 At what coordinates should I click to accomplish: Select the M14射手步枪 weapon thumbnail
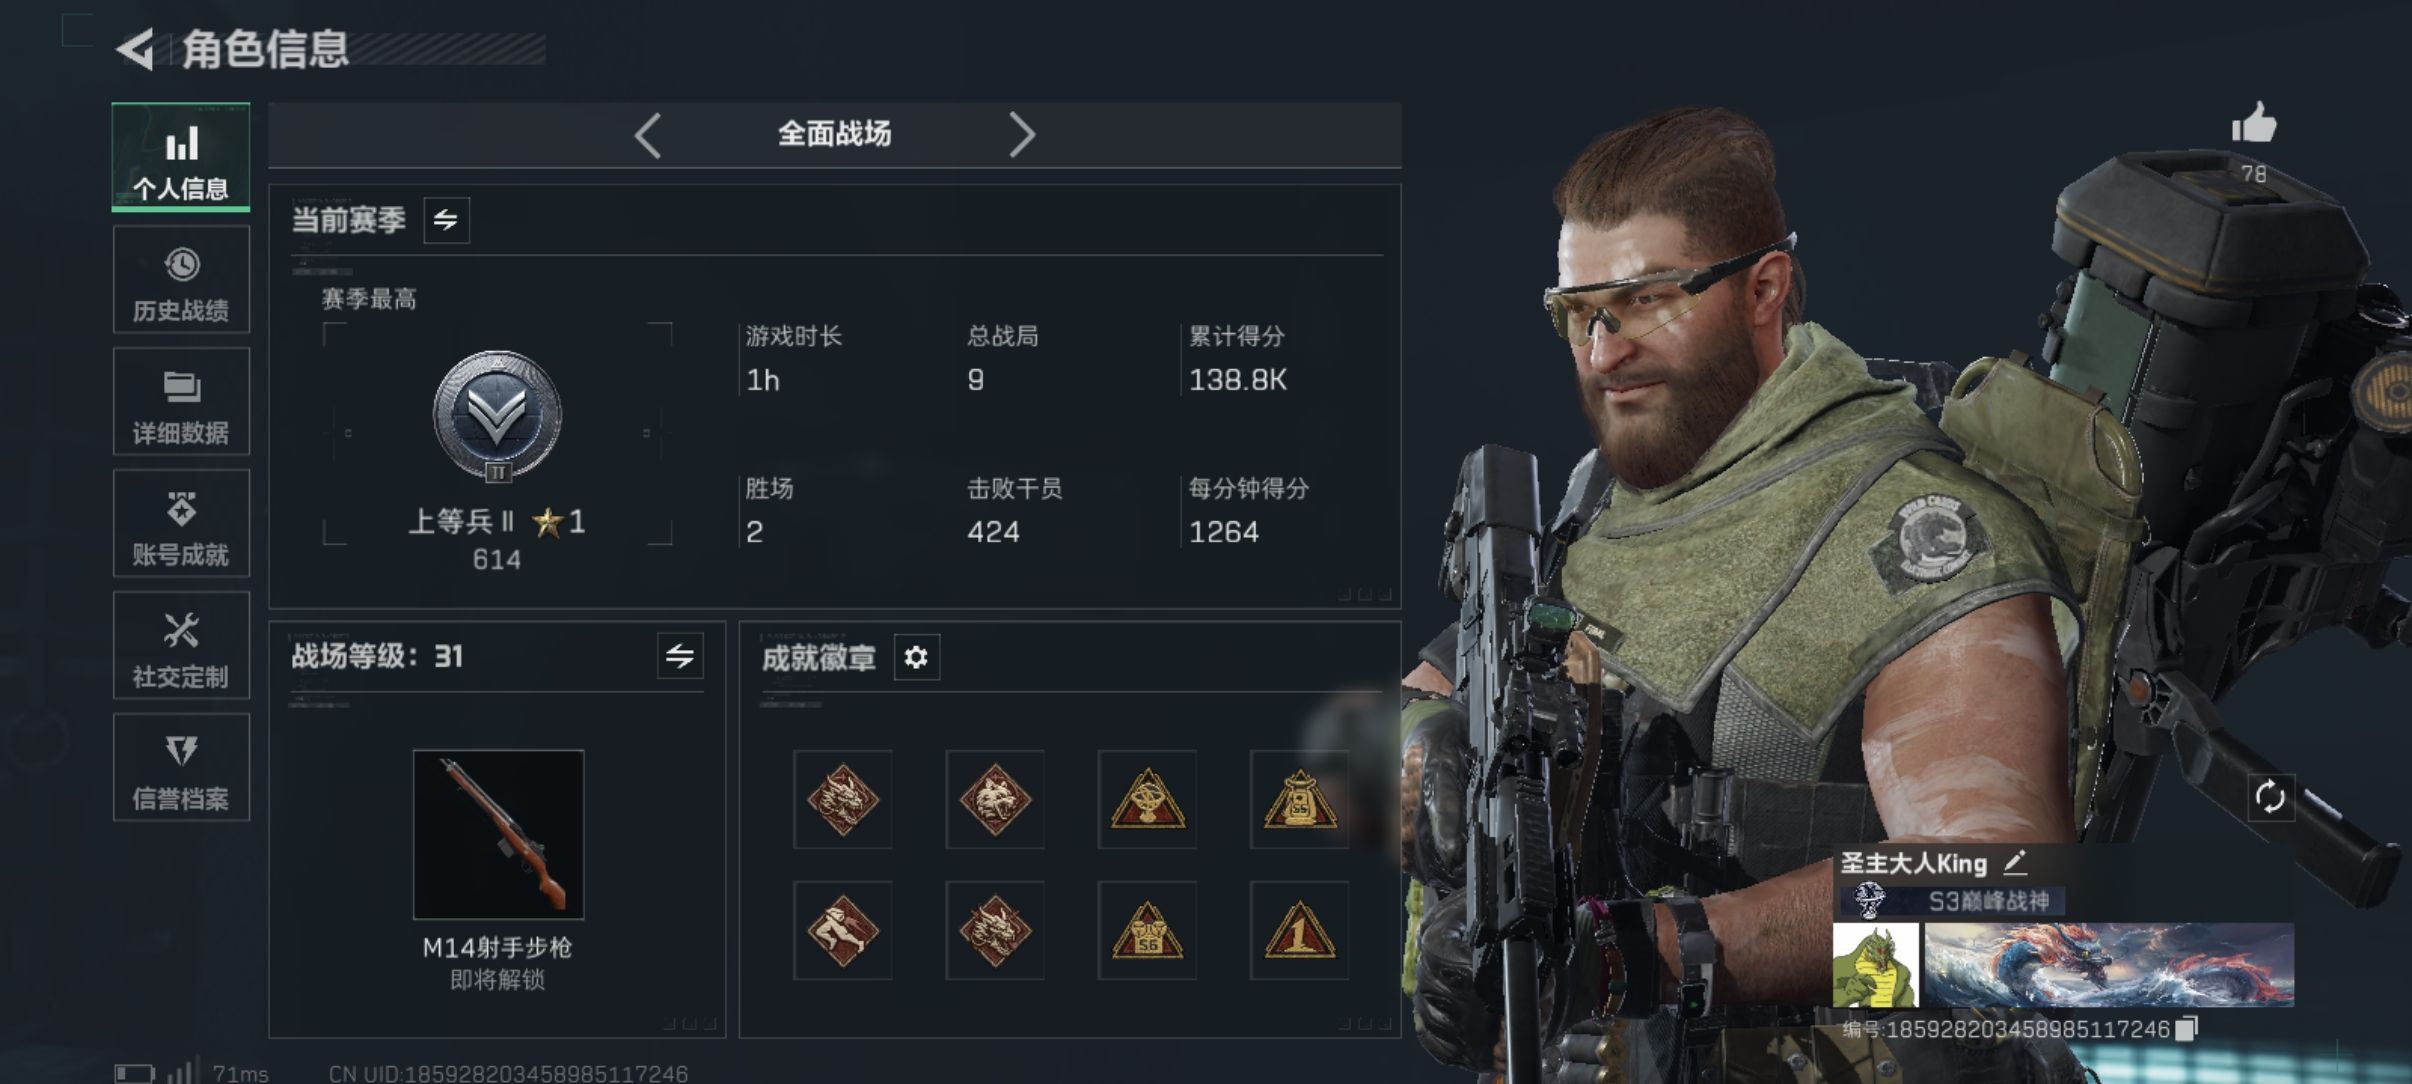[498, 834]
